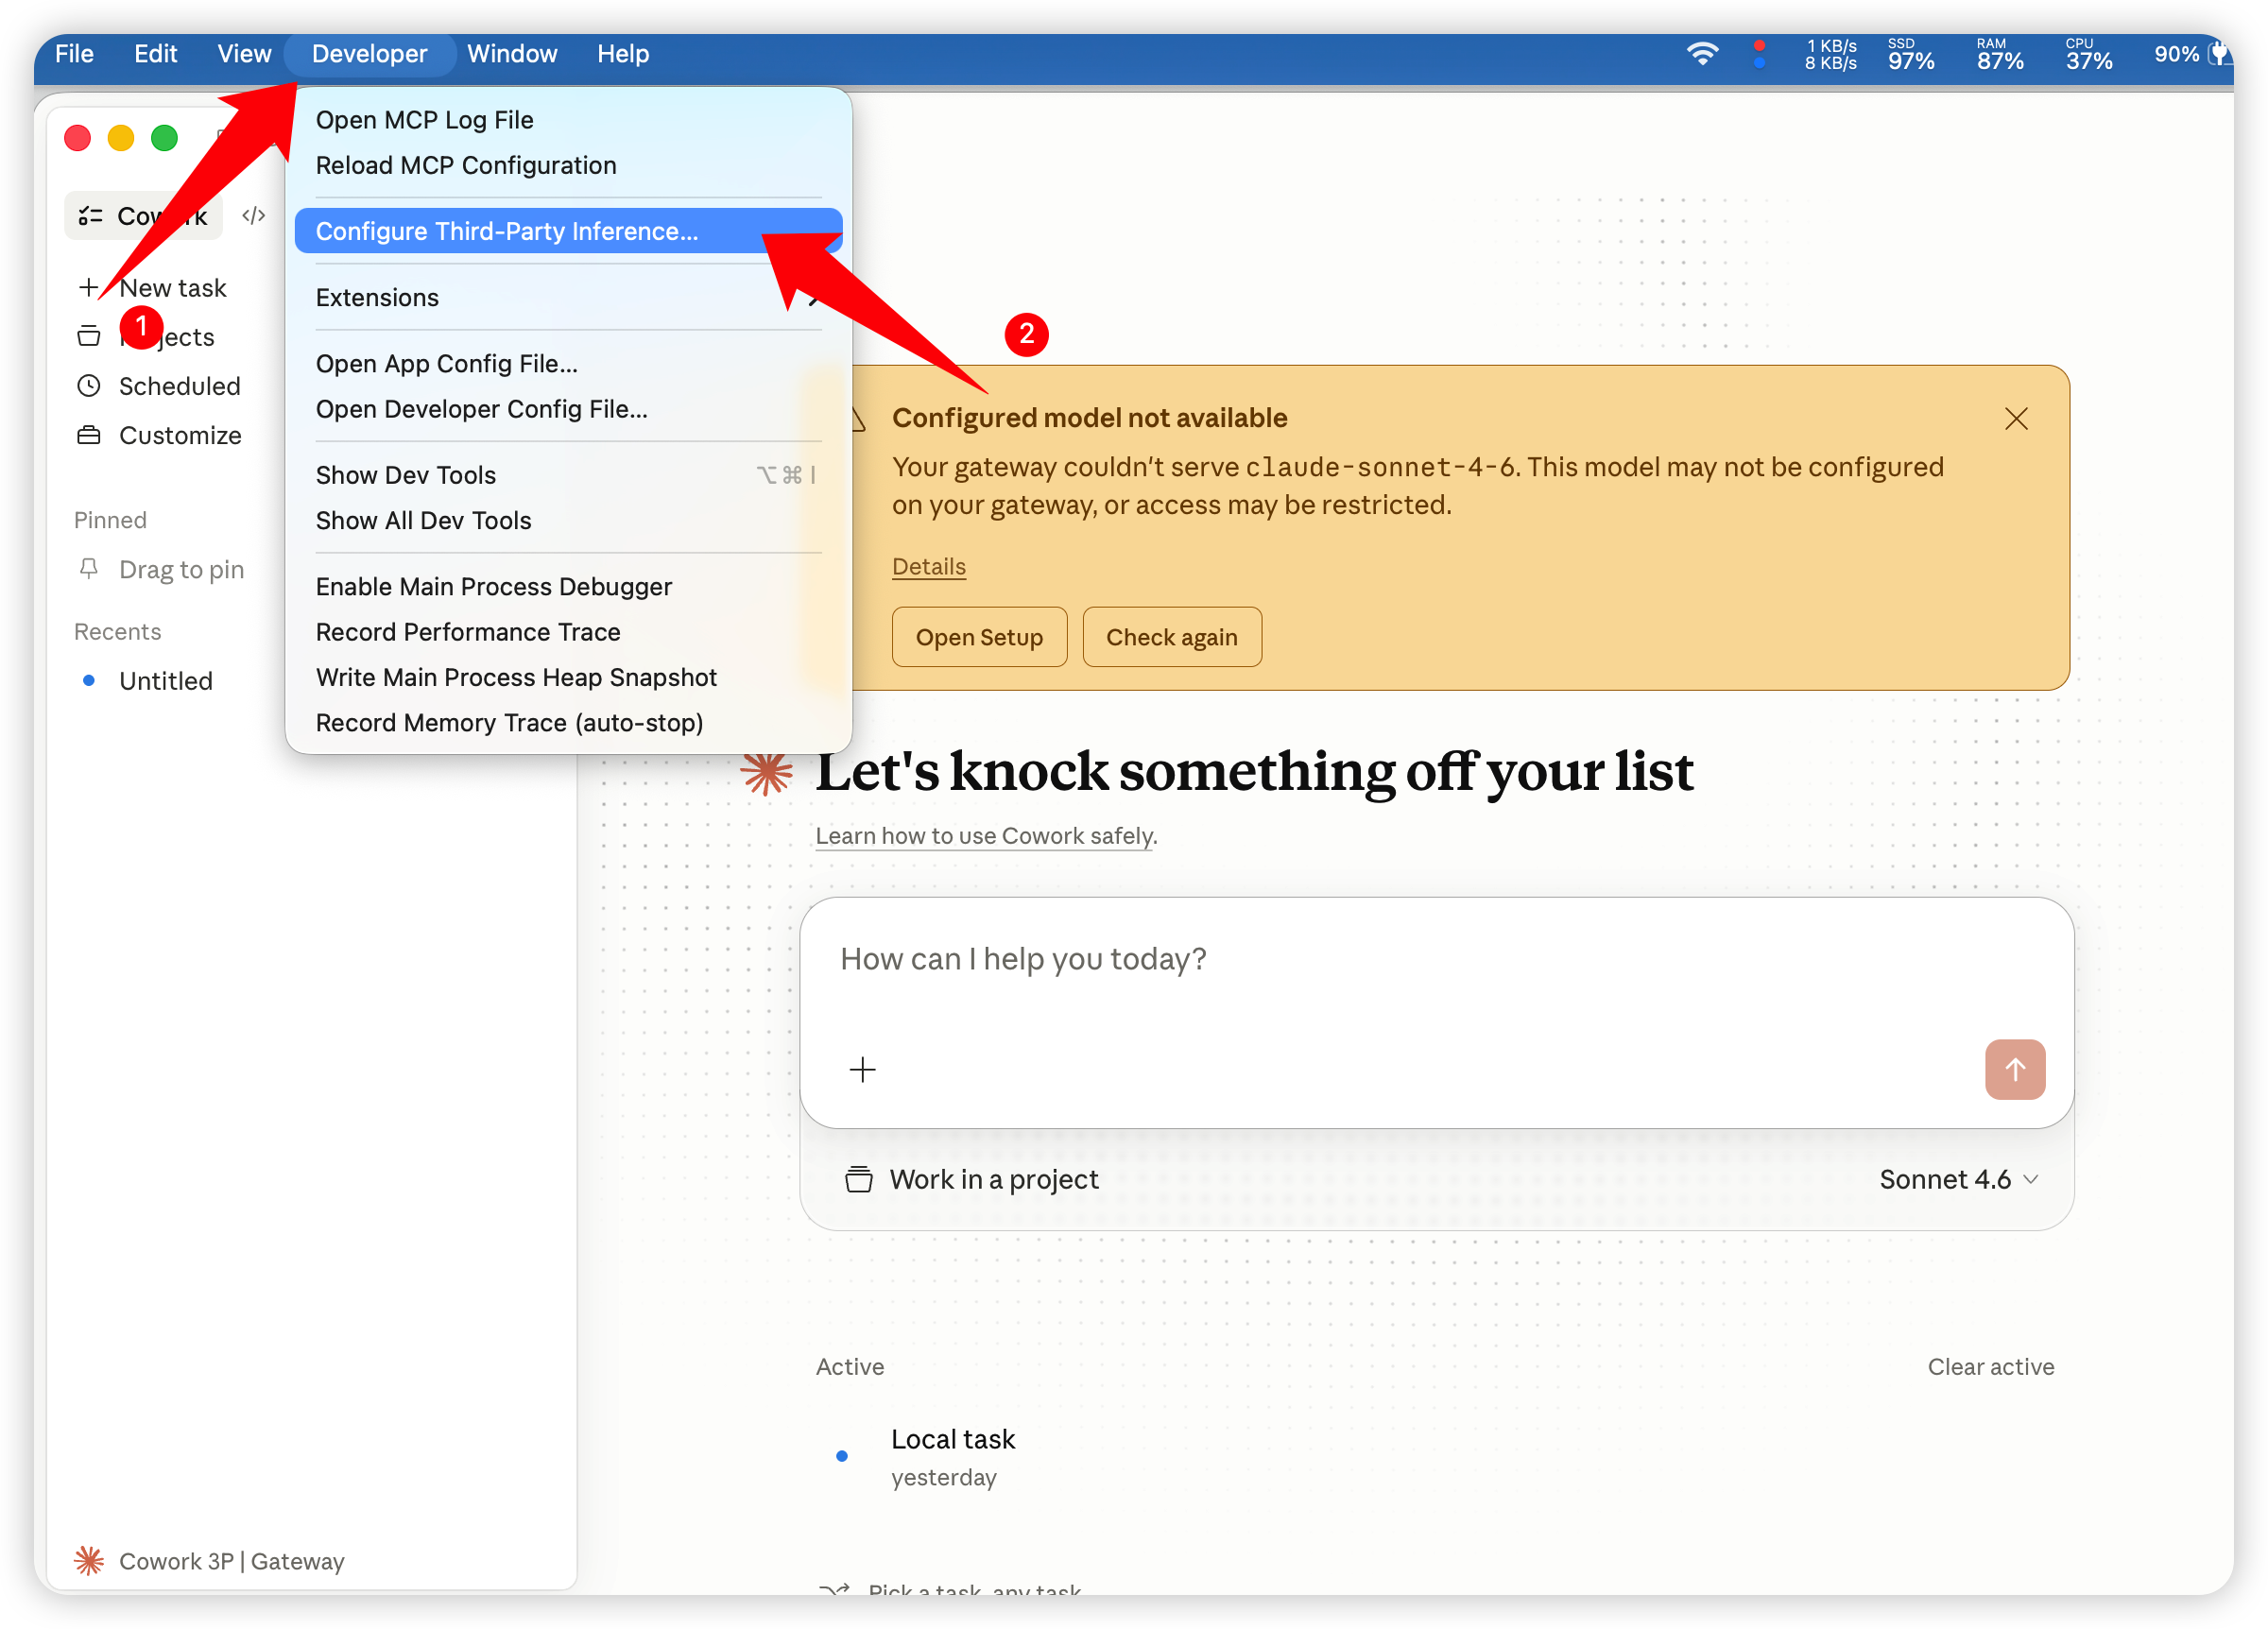2268x1629 pixels.
Task: Click the Drag to pin placeholder
Action: tap(181, 569)
